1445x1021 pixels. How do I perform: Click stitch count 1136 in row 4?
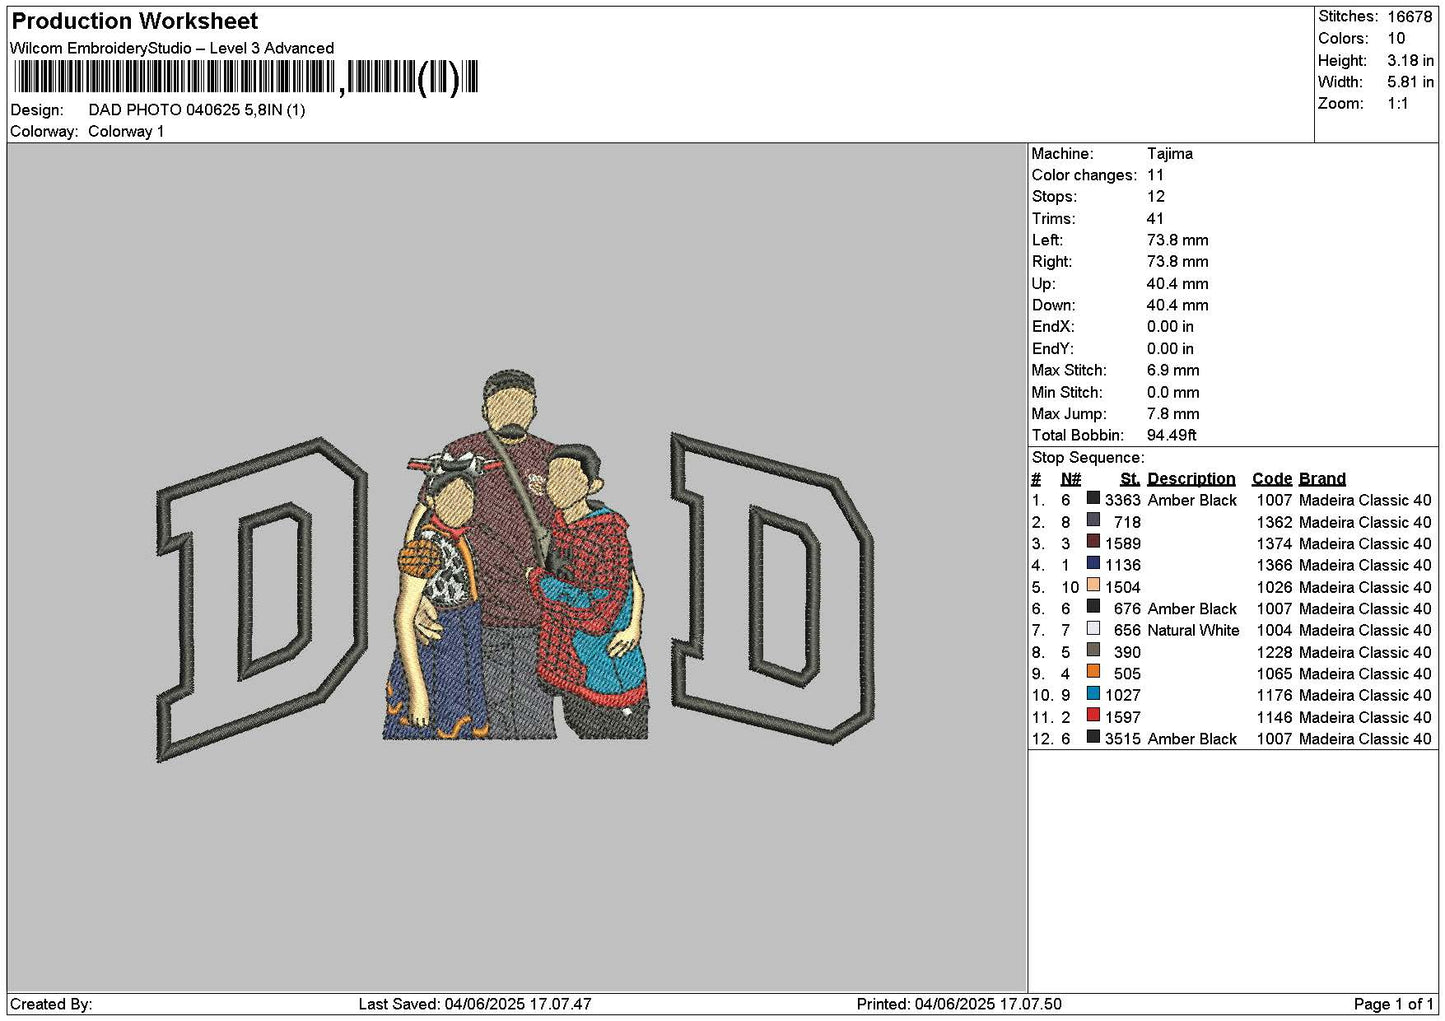tap(1123, 565)
